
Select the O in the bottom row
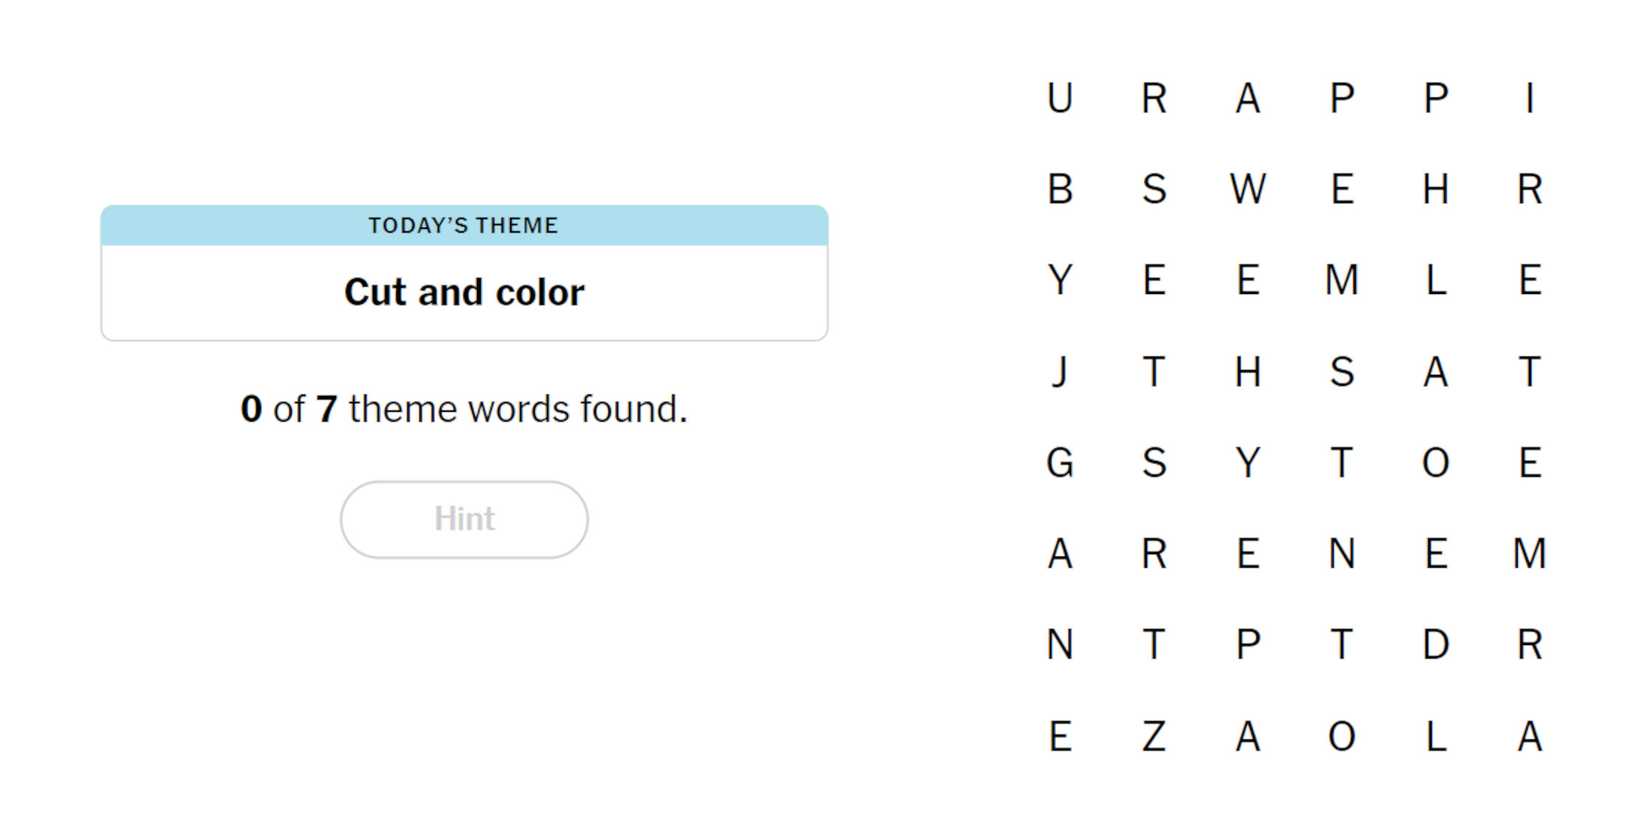click(1341, 737)
